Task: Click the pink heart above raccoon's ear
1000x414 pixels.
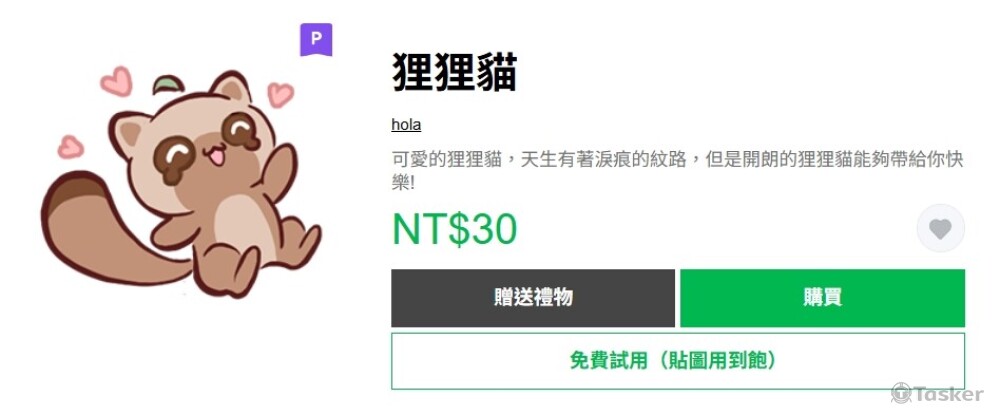Action: [117, 82]
